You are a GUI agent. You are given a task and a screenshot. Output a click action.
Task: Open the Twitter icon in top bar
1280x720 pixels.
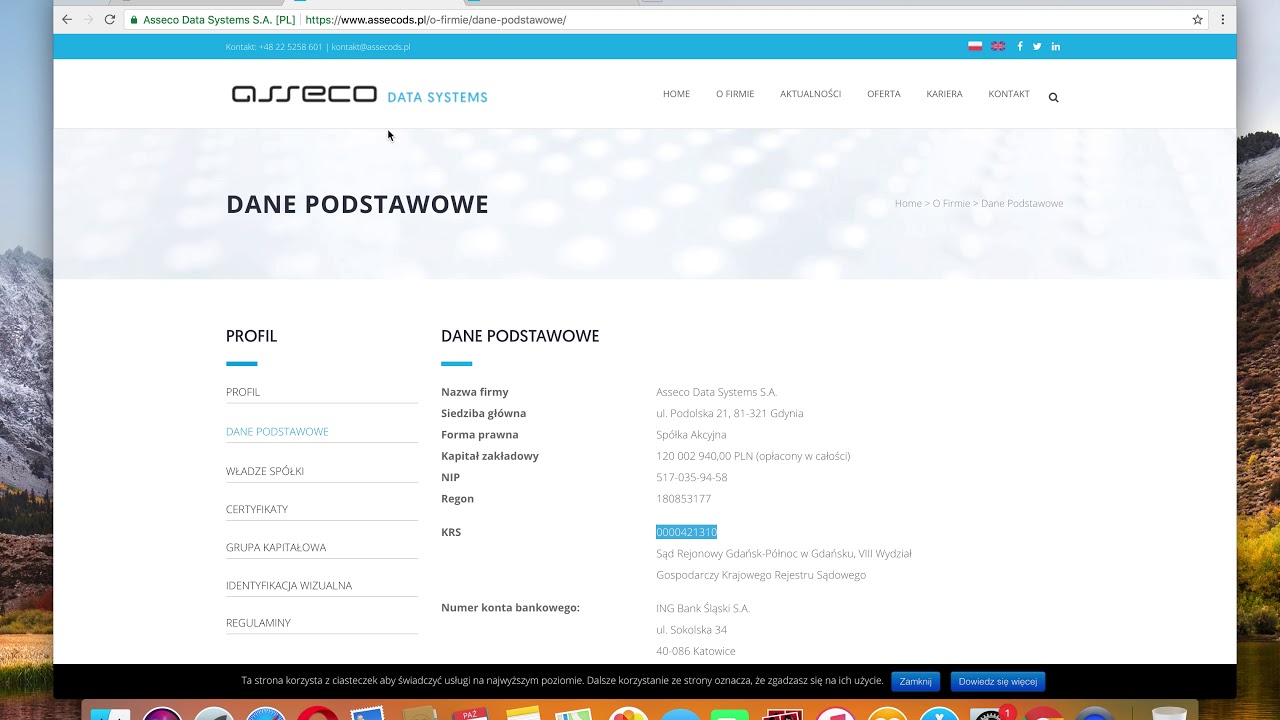(1037, 46)
